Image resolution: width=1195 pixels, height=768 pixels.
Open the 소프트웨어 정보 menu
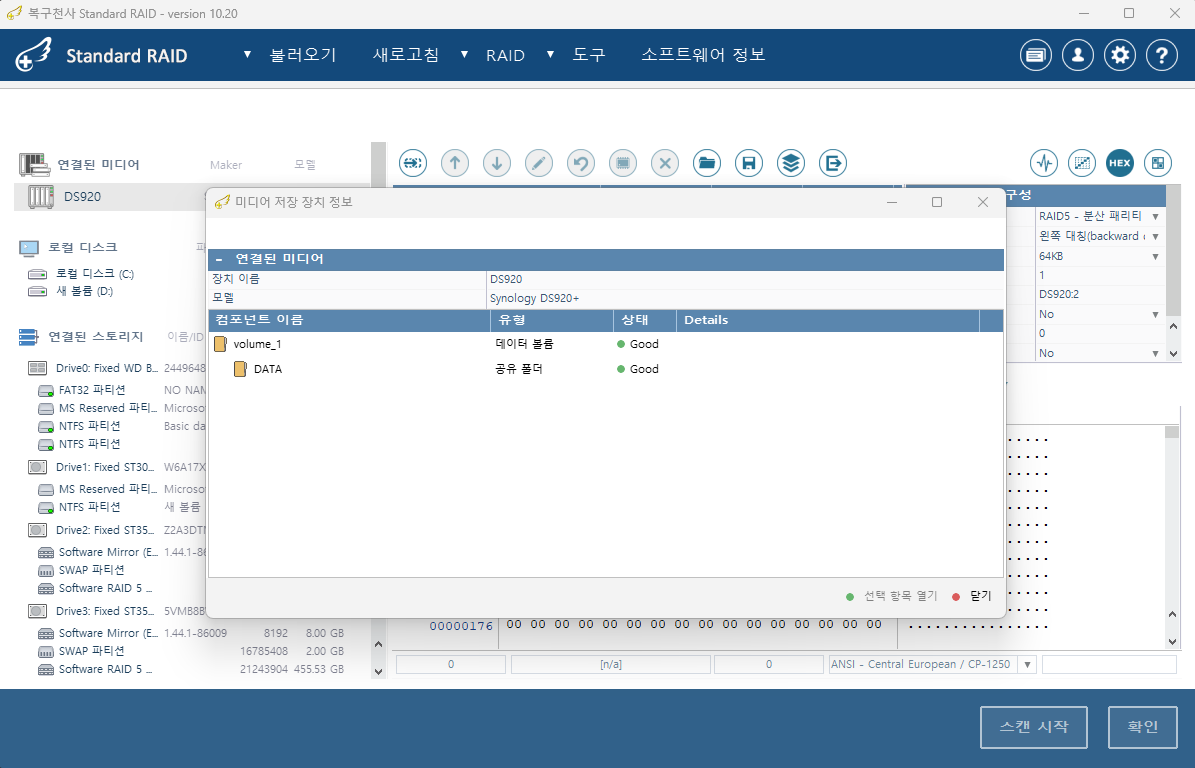[703, 55]
